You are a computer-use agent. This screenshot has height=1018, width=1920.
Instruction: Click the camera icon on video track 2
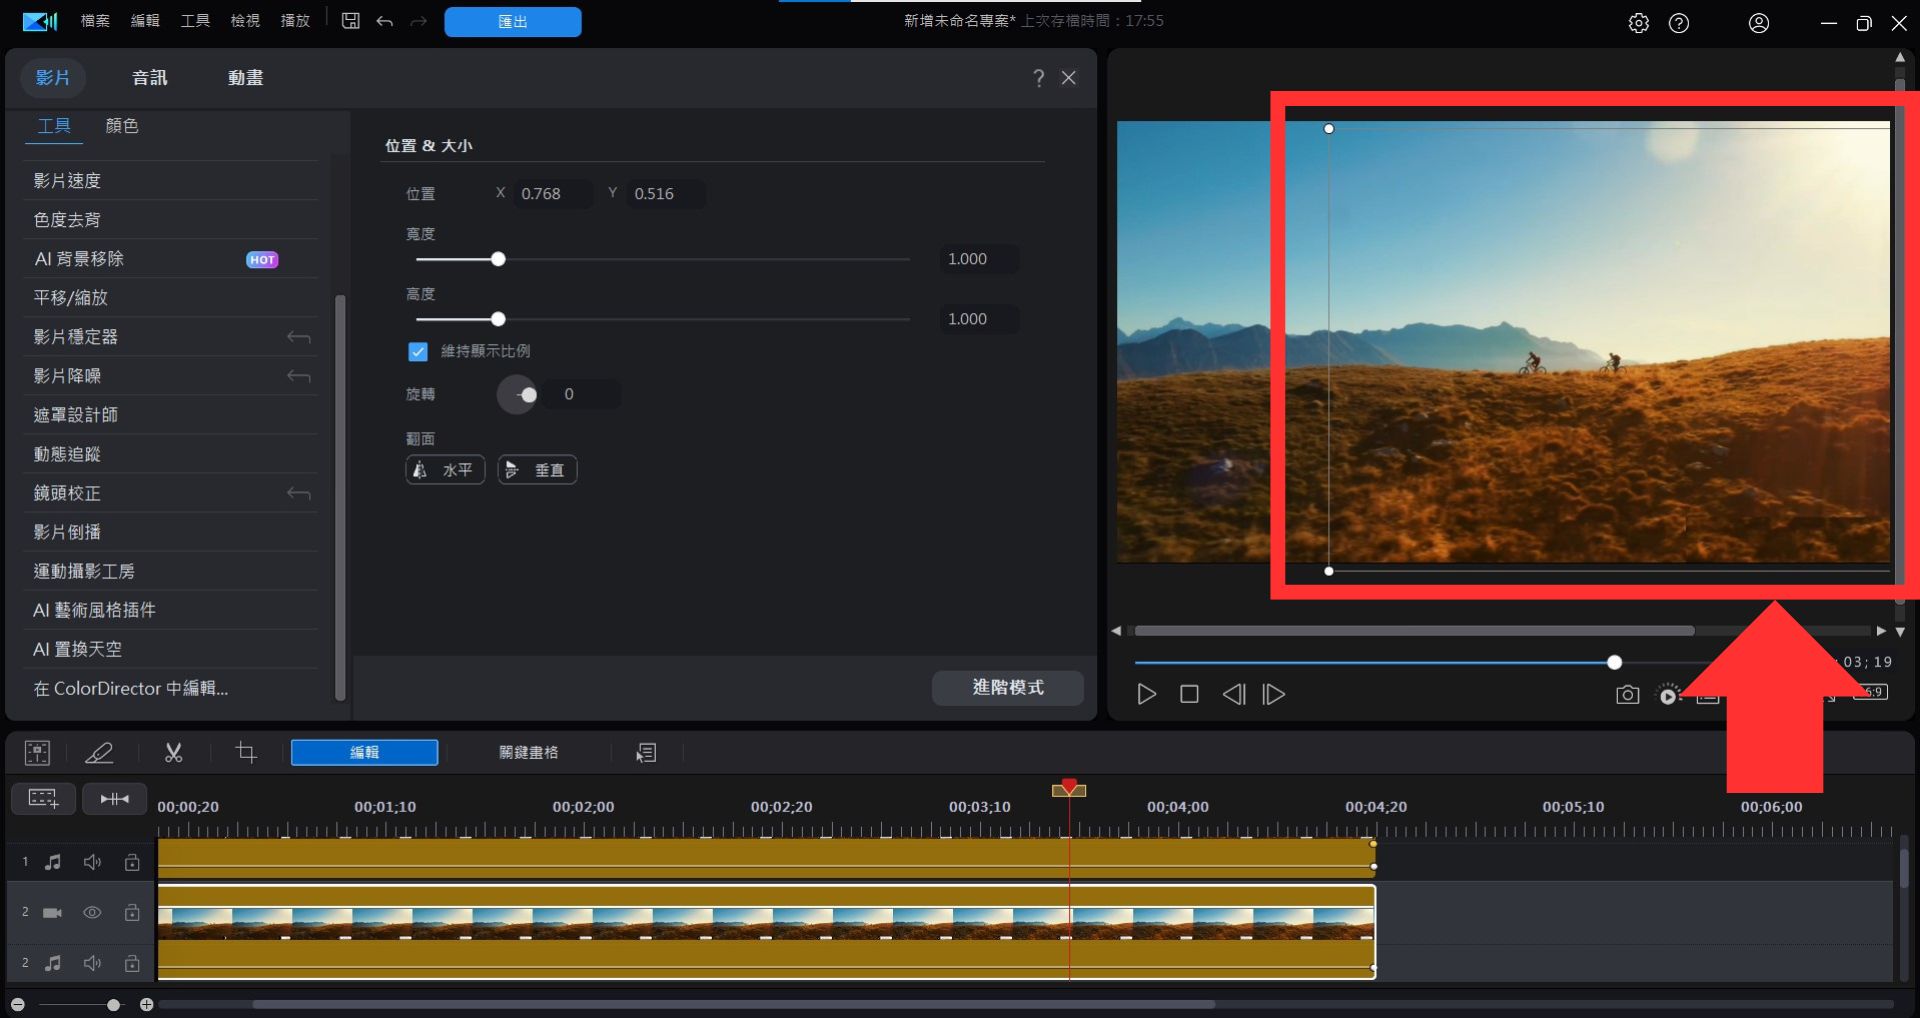click(53, 913)
